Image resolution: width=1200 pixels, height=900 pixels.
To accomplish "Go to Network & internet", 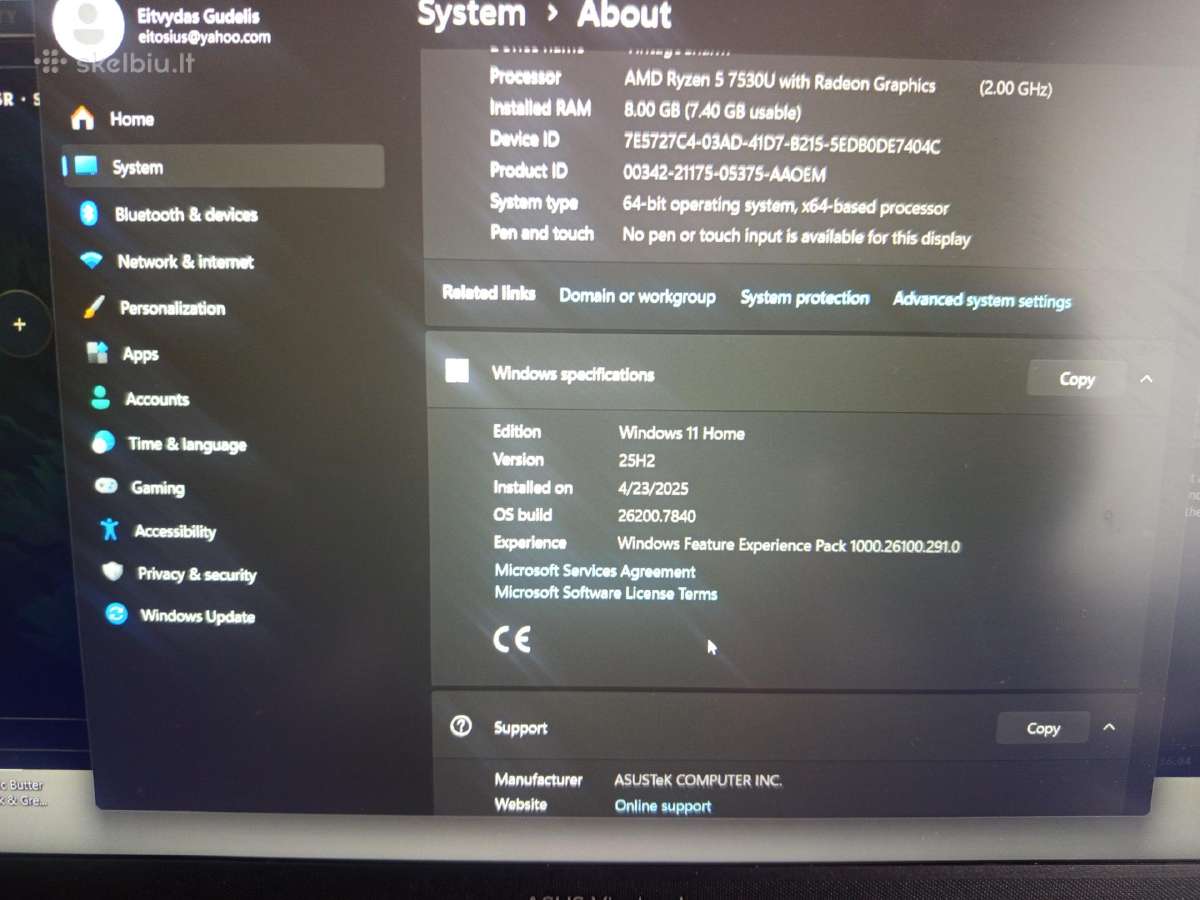I will coord(185,261).
